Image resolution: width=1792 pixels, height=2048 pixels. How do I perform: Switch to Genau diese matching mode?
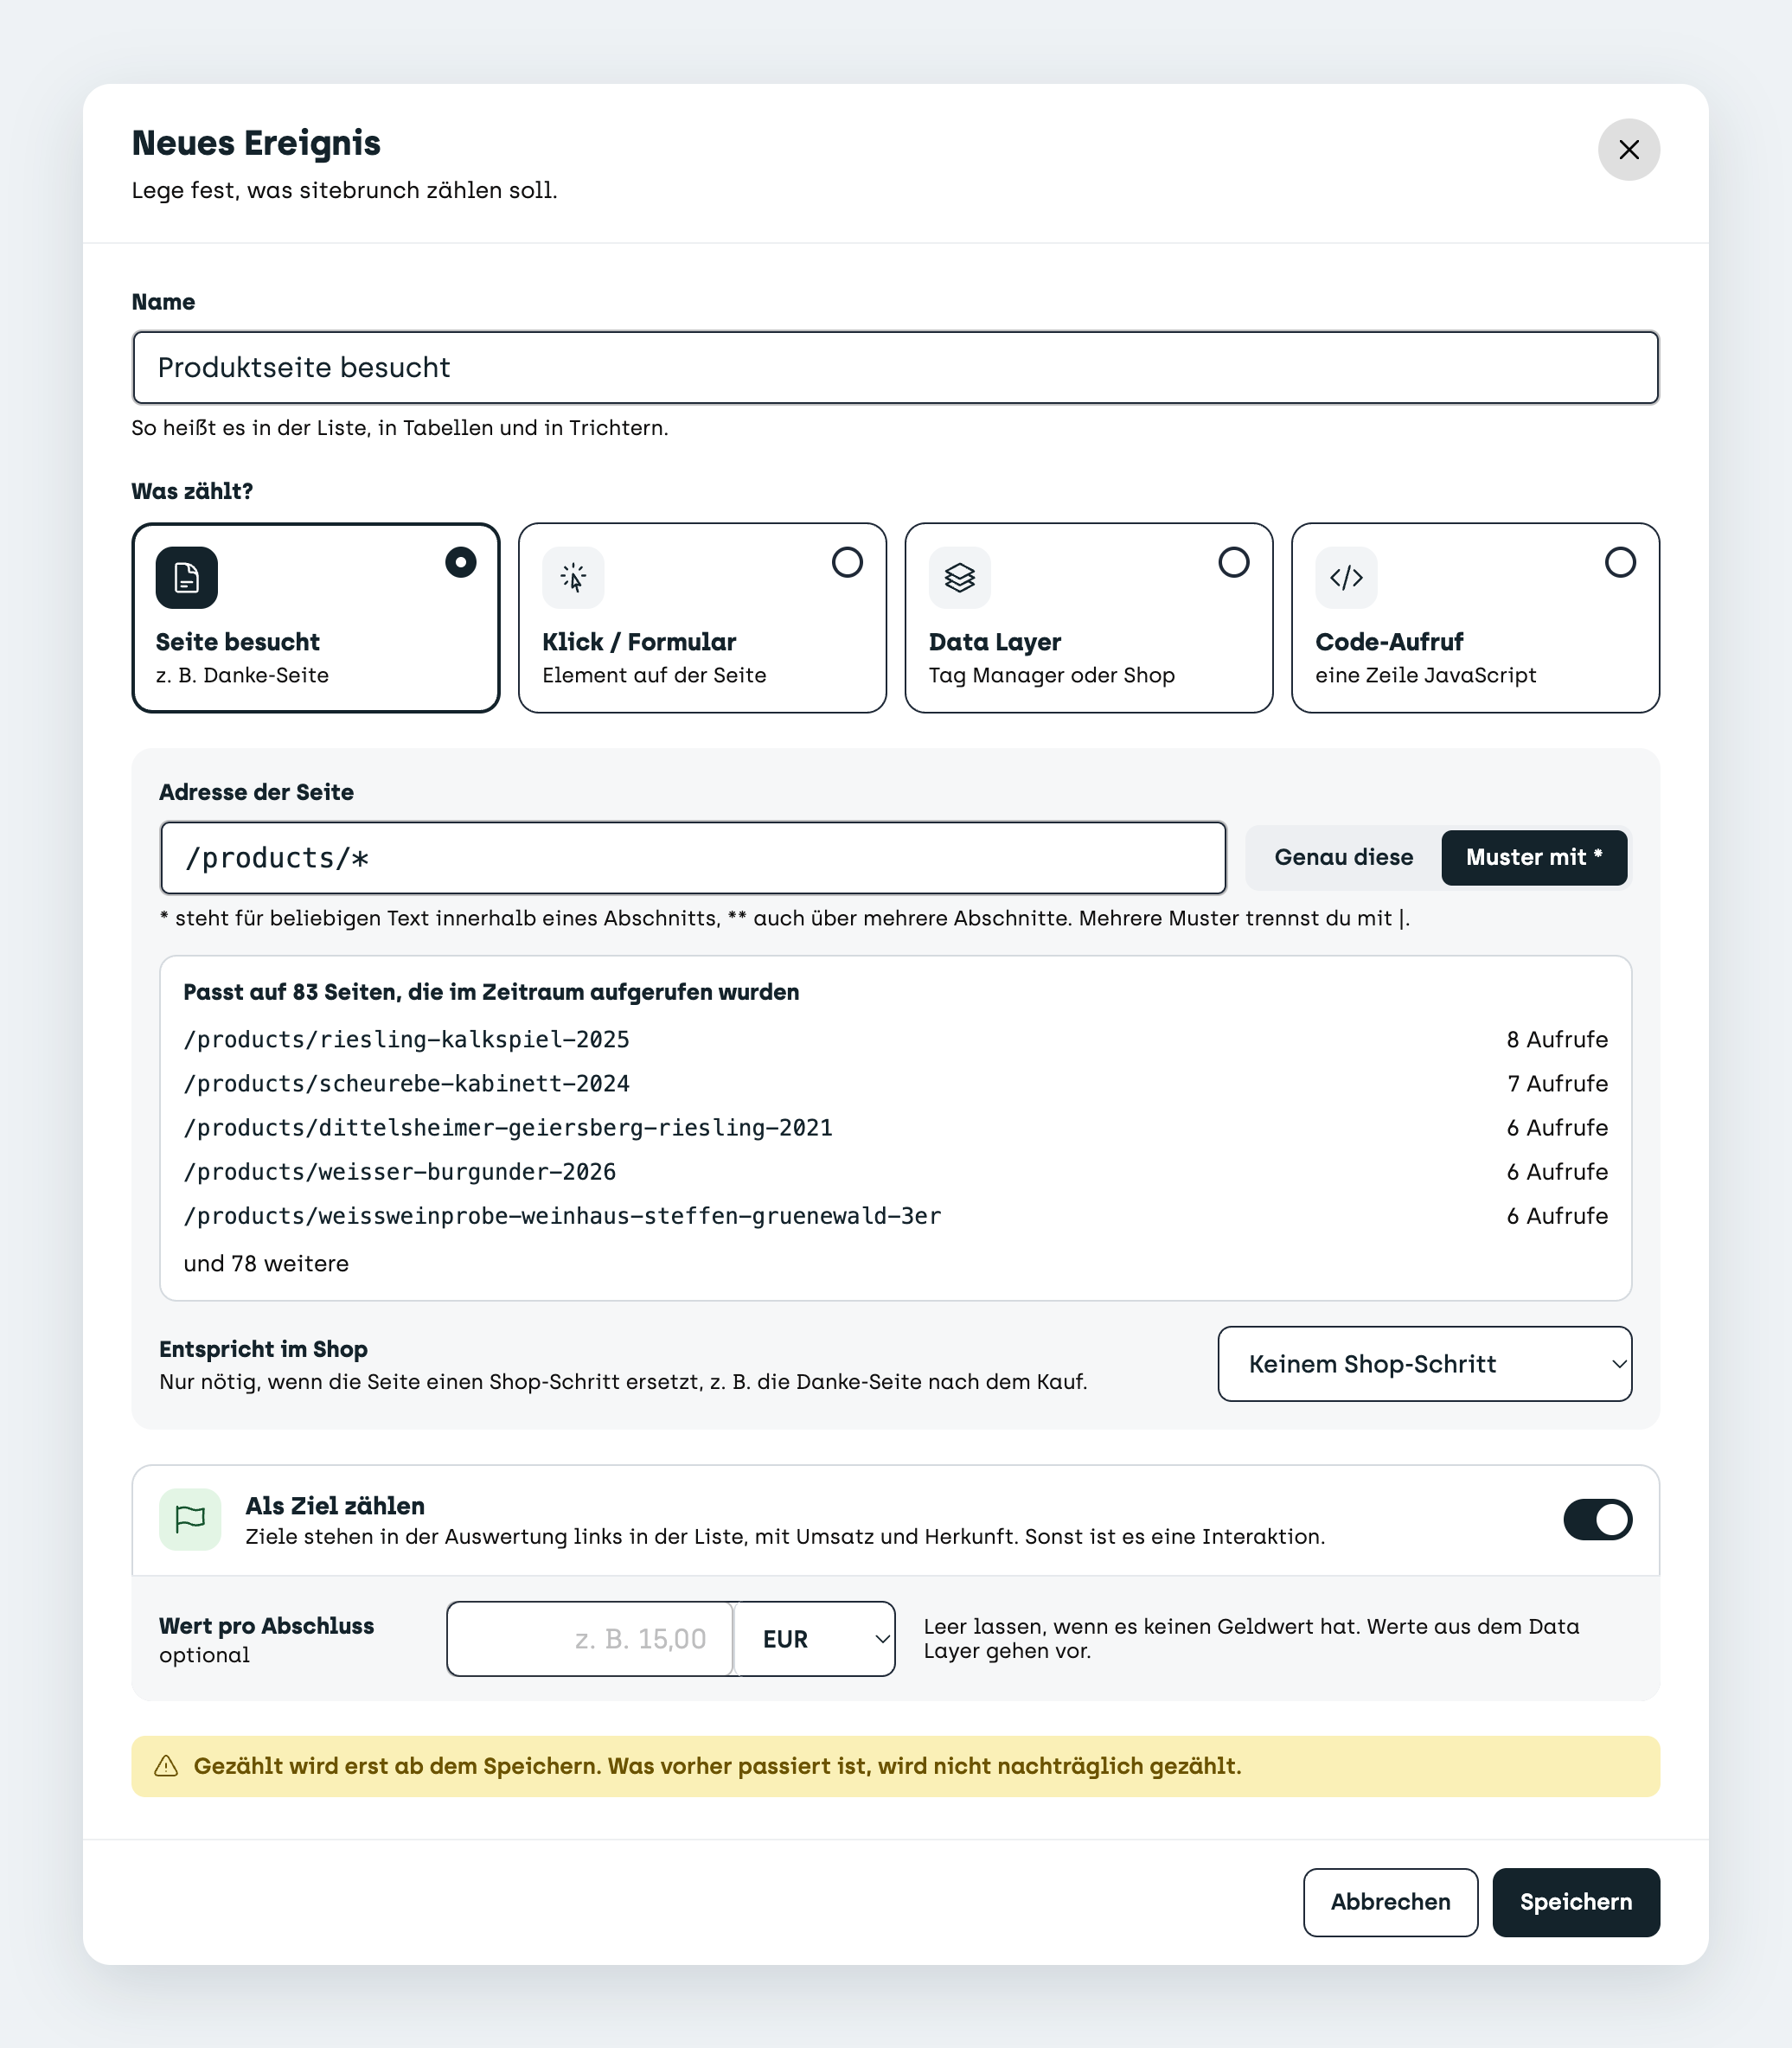click(x=1343, y=857)
